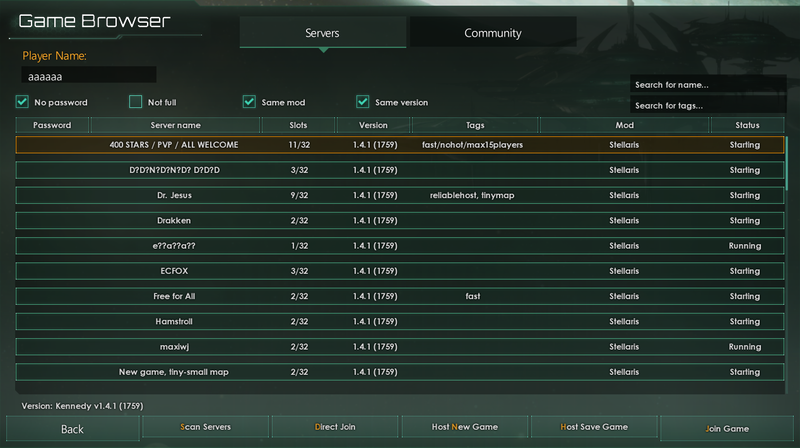The height and width of the screenshot is (448, 800).
Task: Click Host Save Game button
Action: click(x=594, y=427)
